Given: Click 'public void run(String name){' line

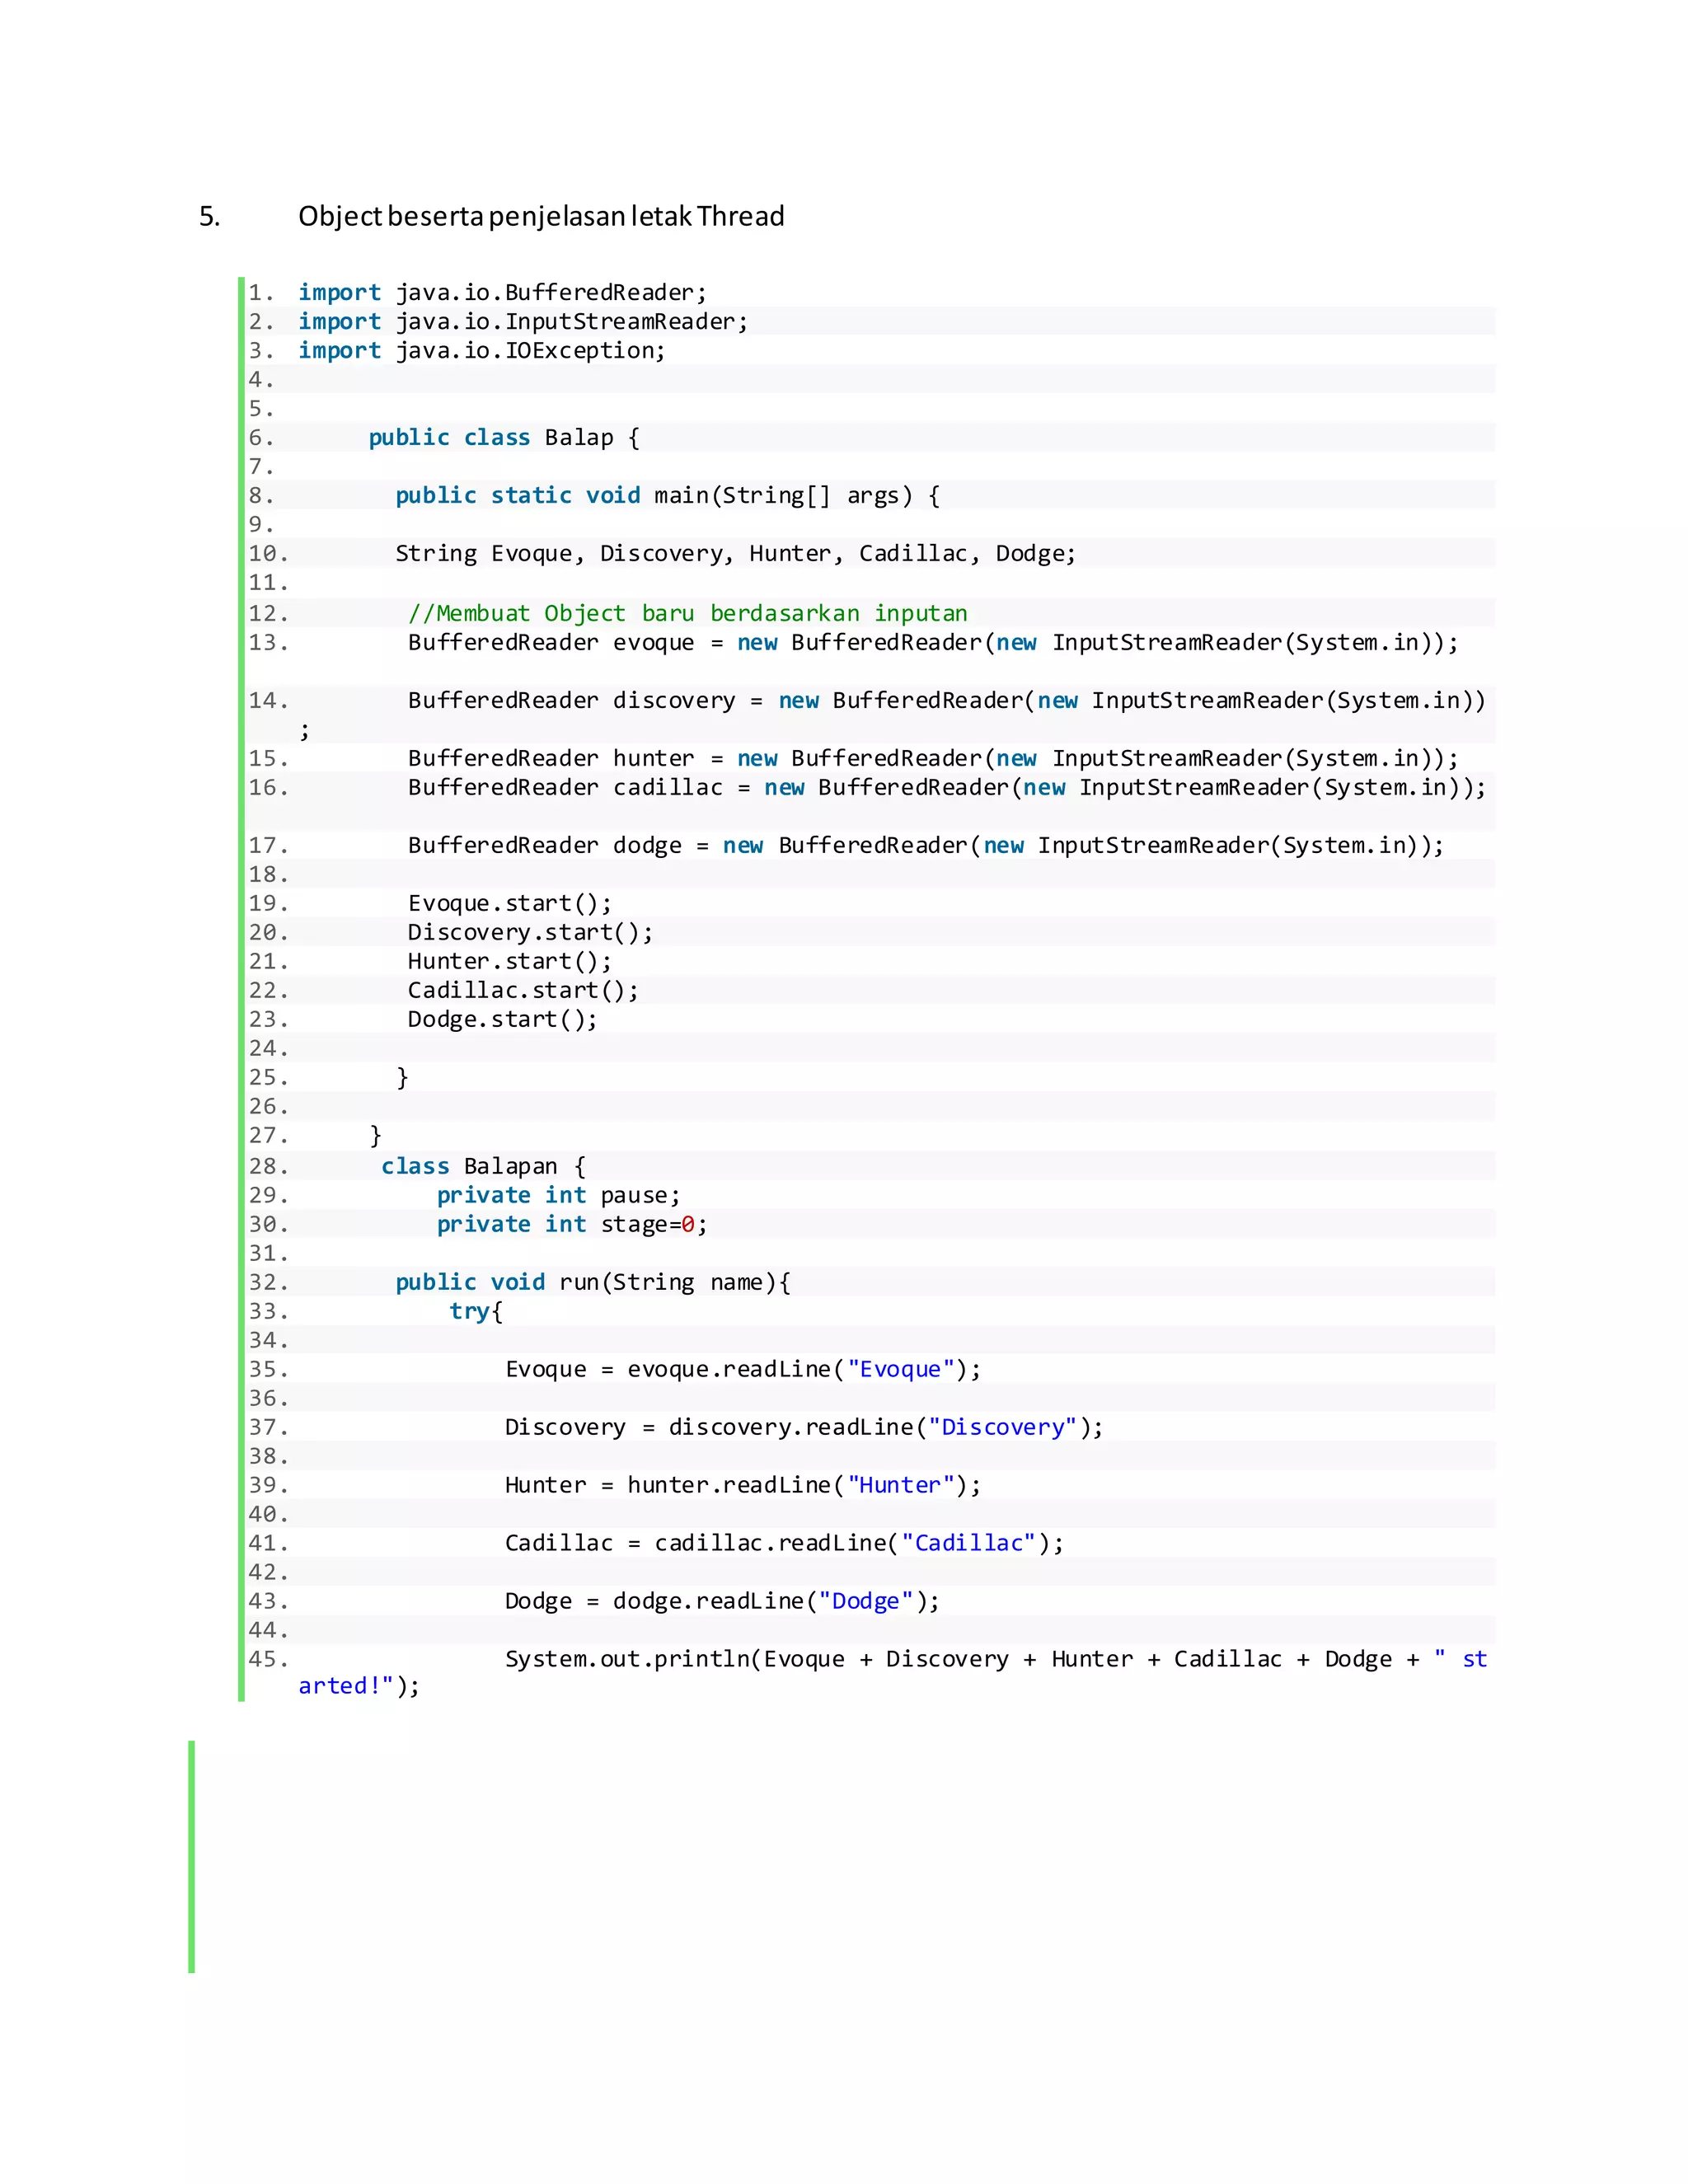Looking at the screenshot, I should click(592, 1282).
